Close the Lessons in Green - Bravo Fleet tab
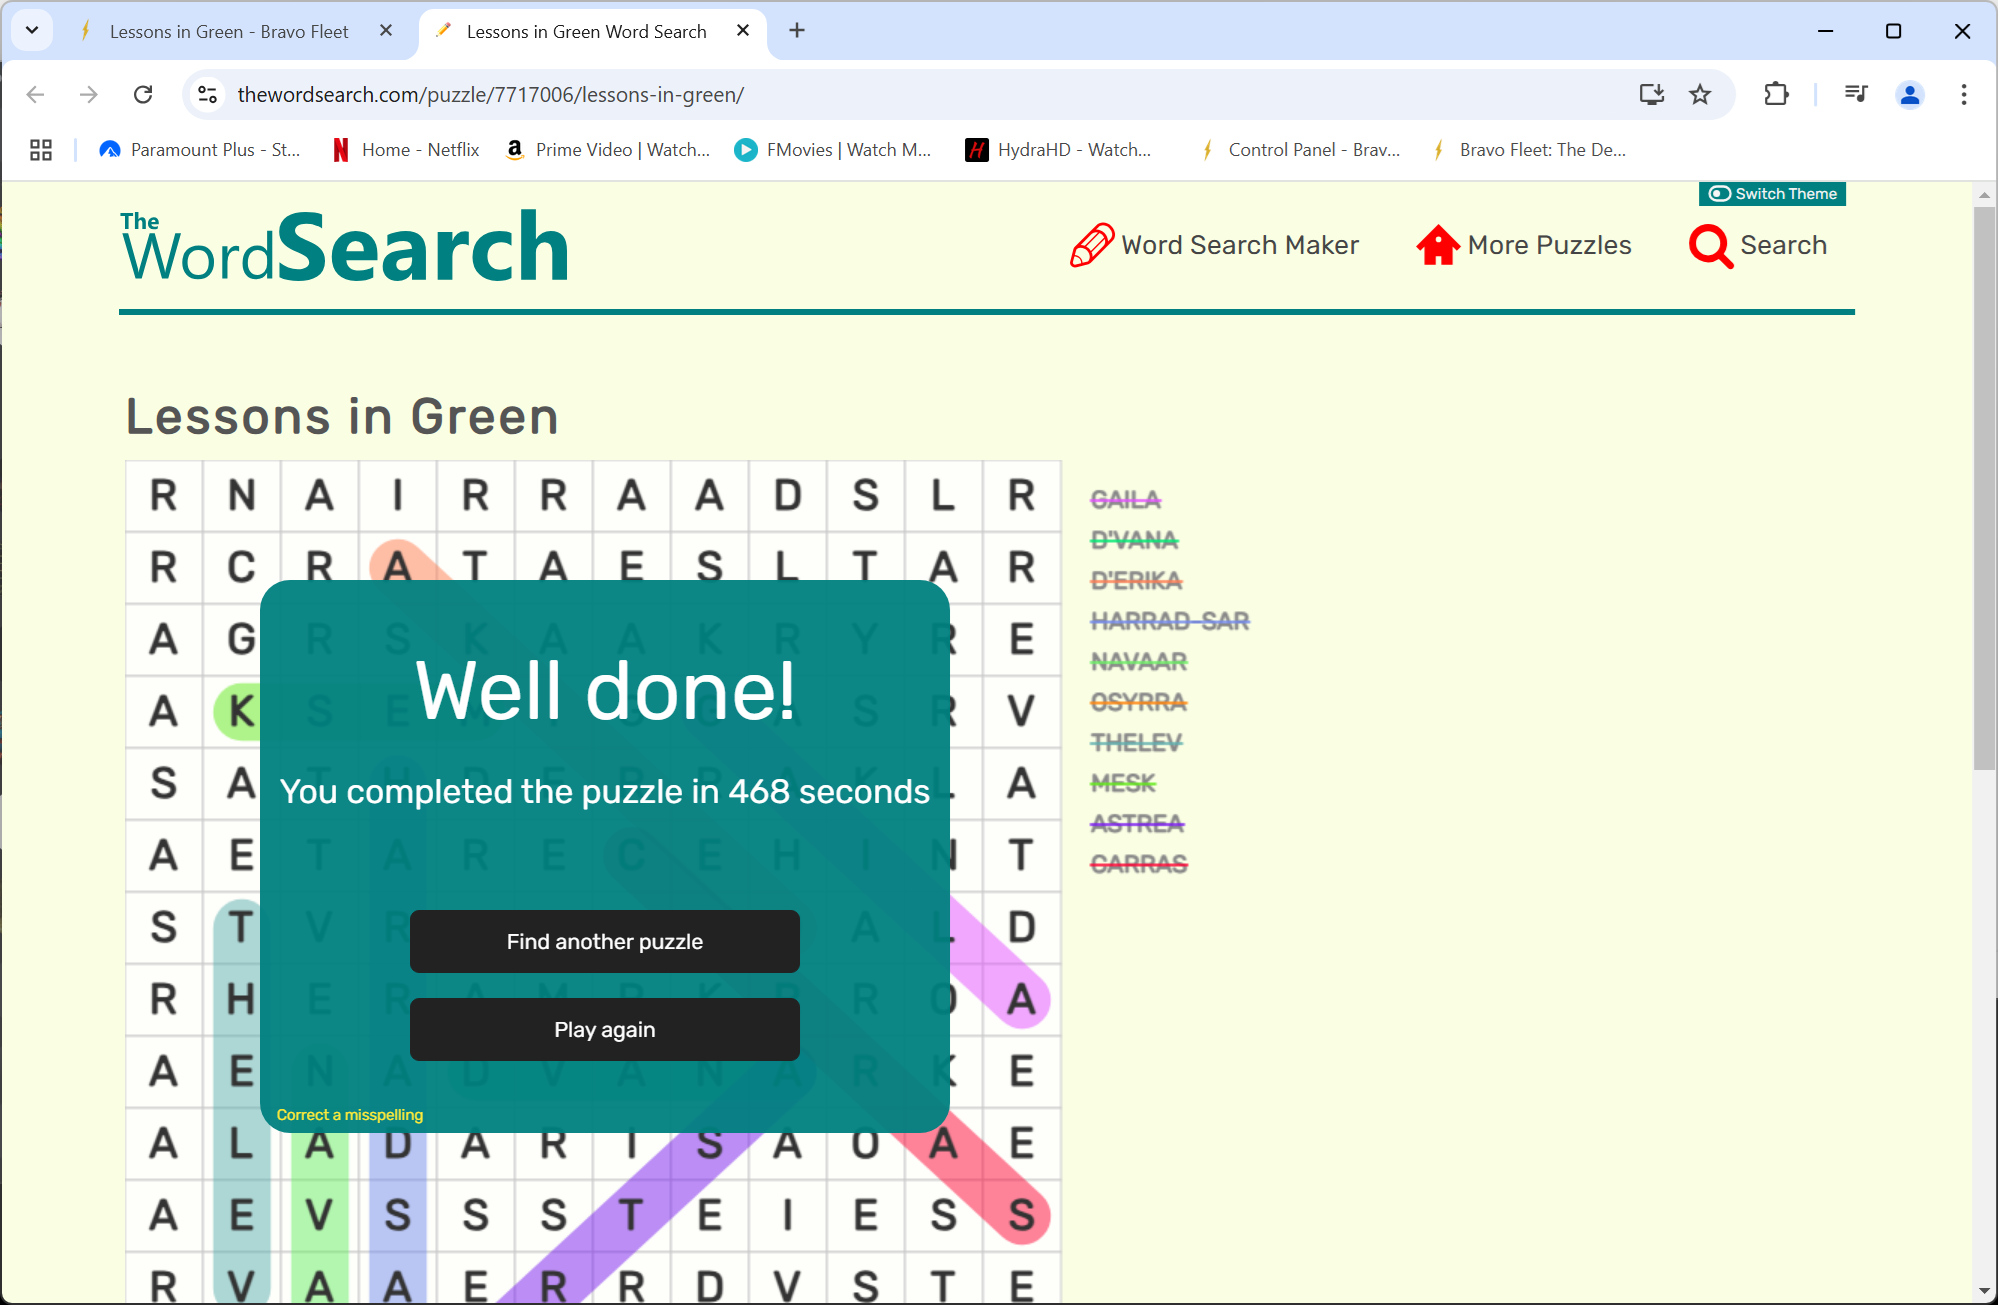The image size is (1998, 1305). pos(386,31)
